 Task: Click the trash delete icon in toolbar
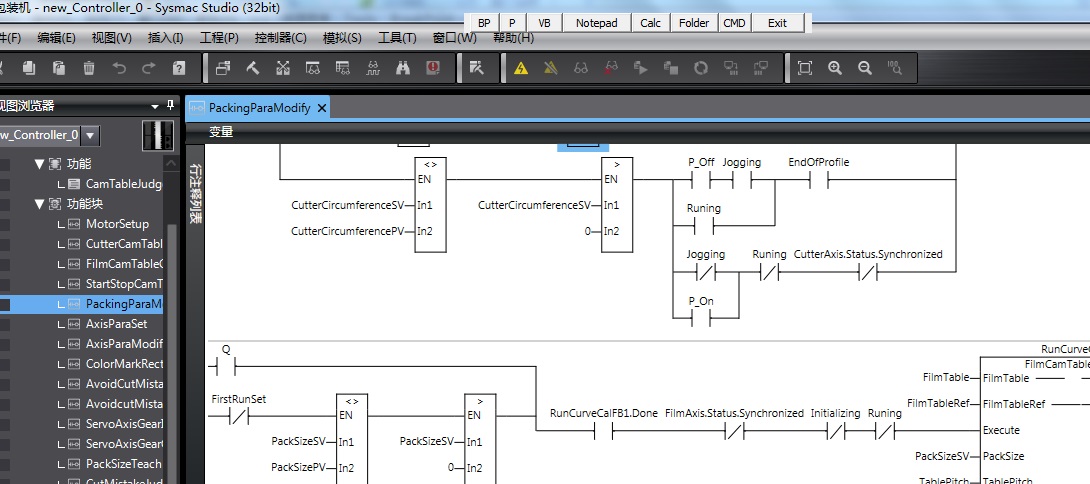coord(89,68)
